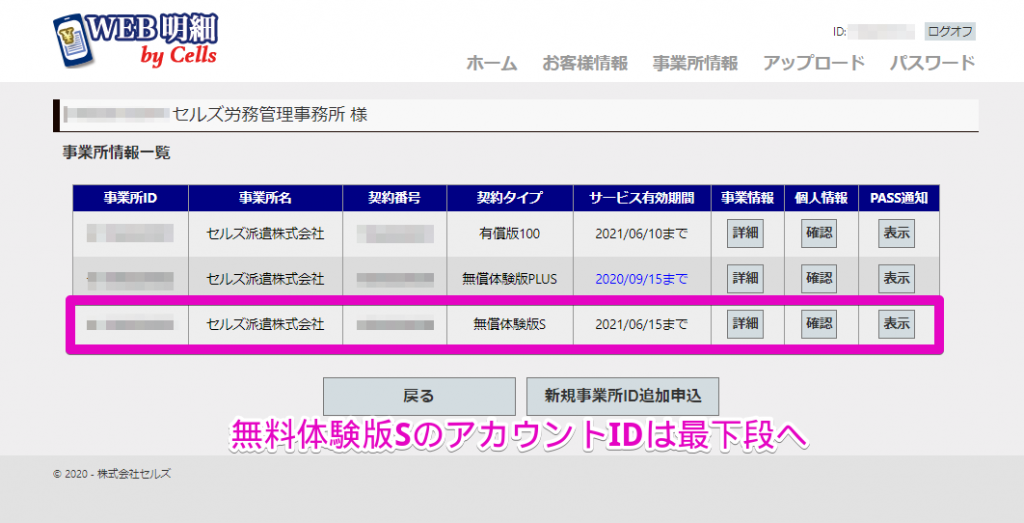This screenshot has width=1024, height=523.
Task: Click the blue 2020/09/15まで date
Action: [642, 279]
